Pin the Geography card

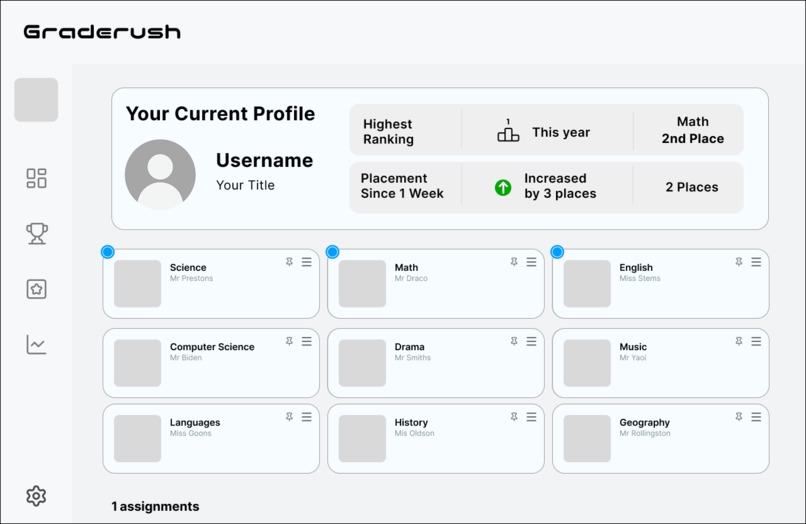coord(739,417)
